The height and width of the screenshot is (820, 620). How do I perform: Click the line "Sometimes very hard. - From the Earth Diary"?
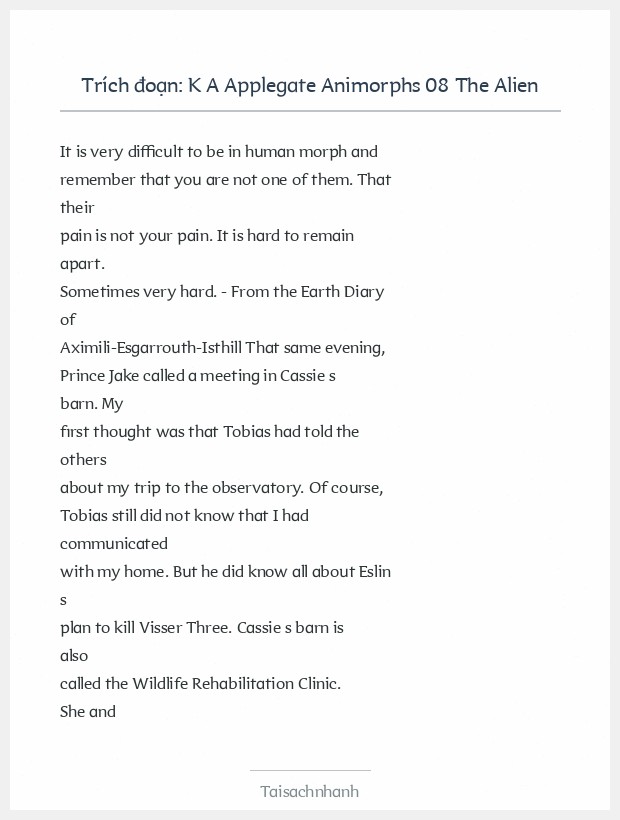click(222, 292)
